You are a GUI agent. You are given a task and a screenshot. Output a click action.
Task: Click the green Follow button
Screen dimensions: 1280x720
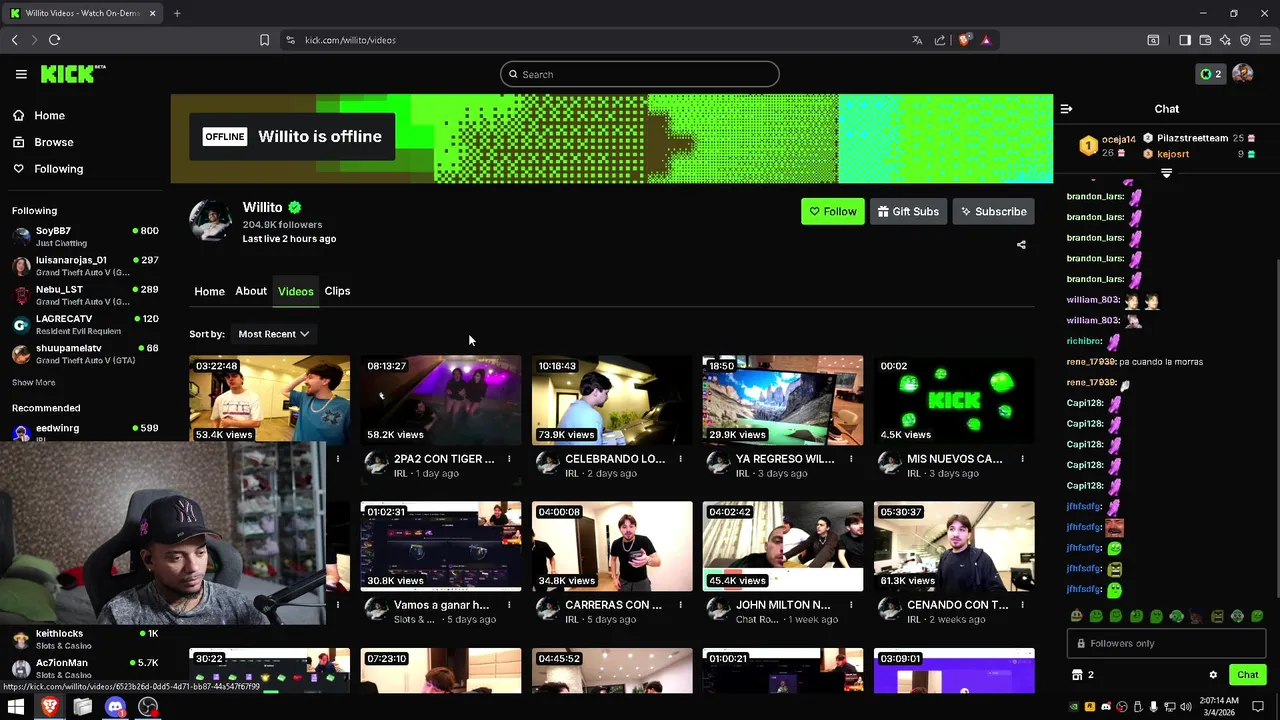pos(832,212)
